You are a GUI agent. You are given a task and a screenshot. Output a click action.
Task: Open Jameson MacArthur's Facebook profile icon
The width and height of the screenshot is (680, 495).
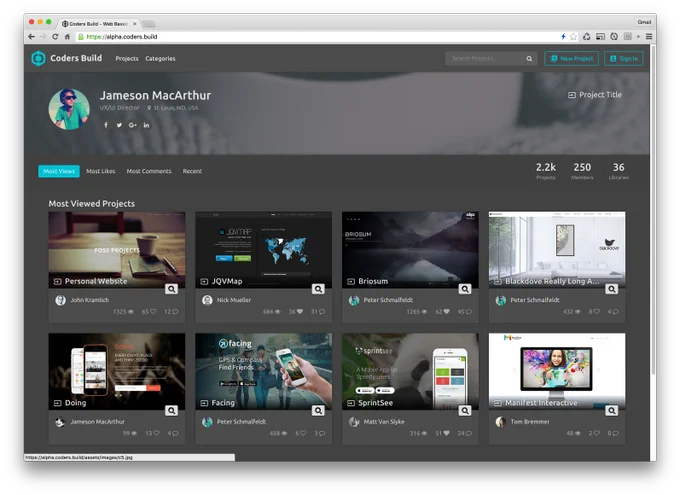click(106, 125)
